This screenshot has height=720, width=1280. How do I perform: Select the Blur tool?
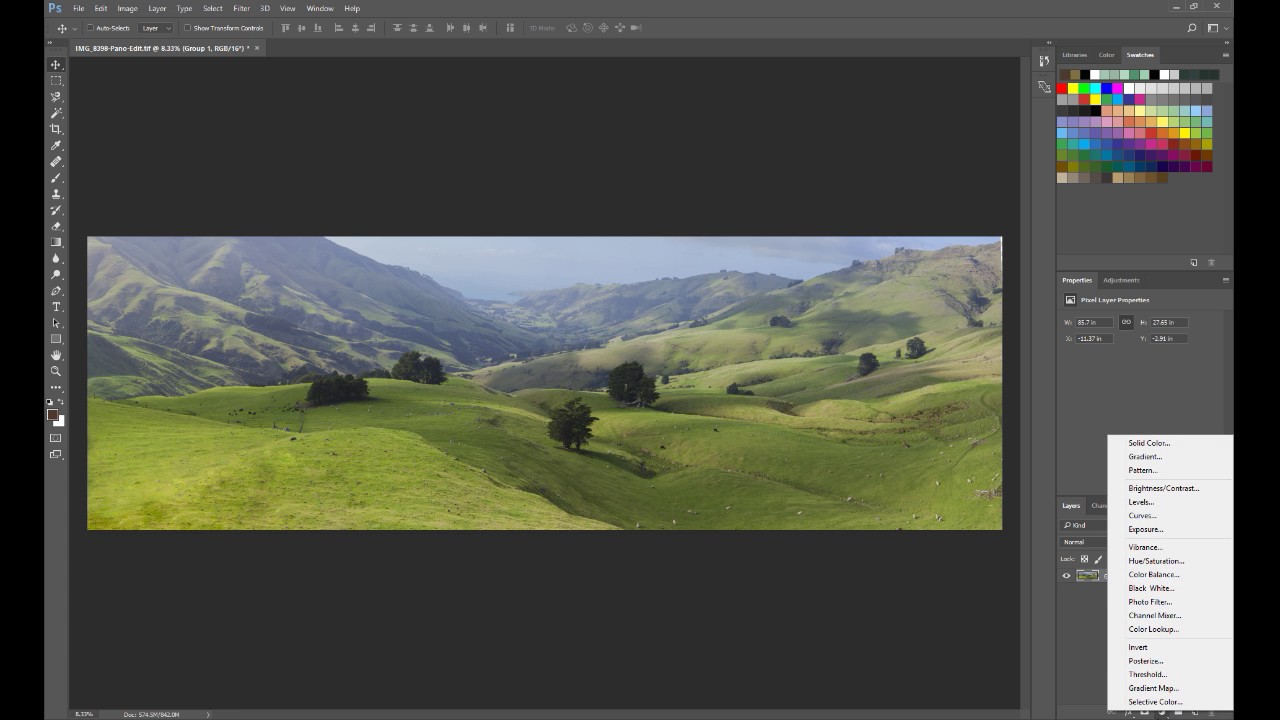(56, 258)
